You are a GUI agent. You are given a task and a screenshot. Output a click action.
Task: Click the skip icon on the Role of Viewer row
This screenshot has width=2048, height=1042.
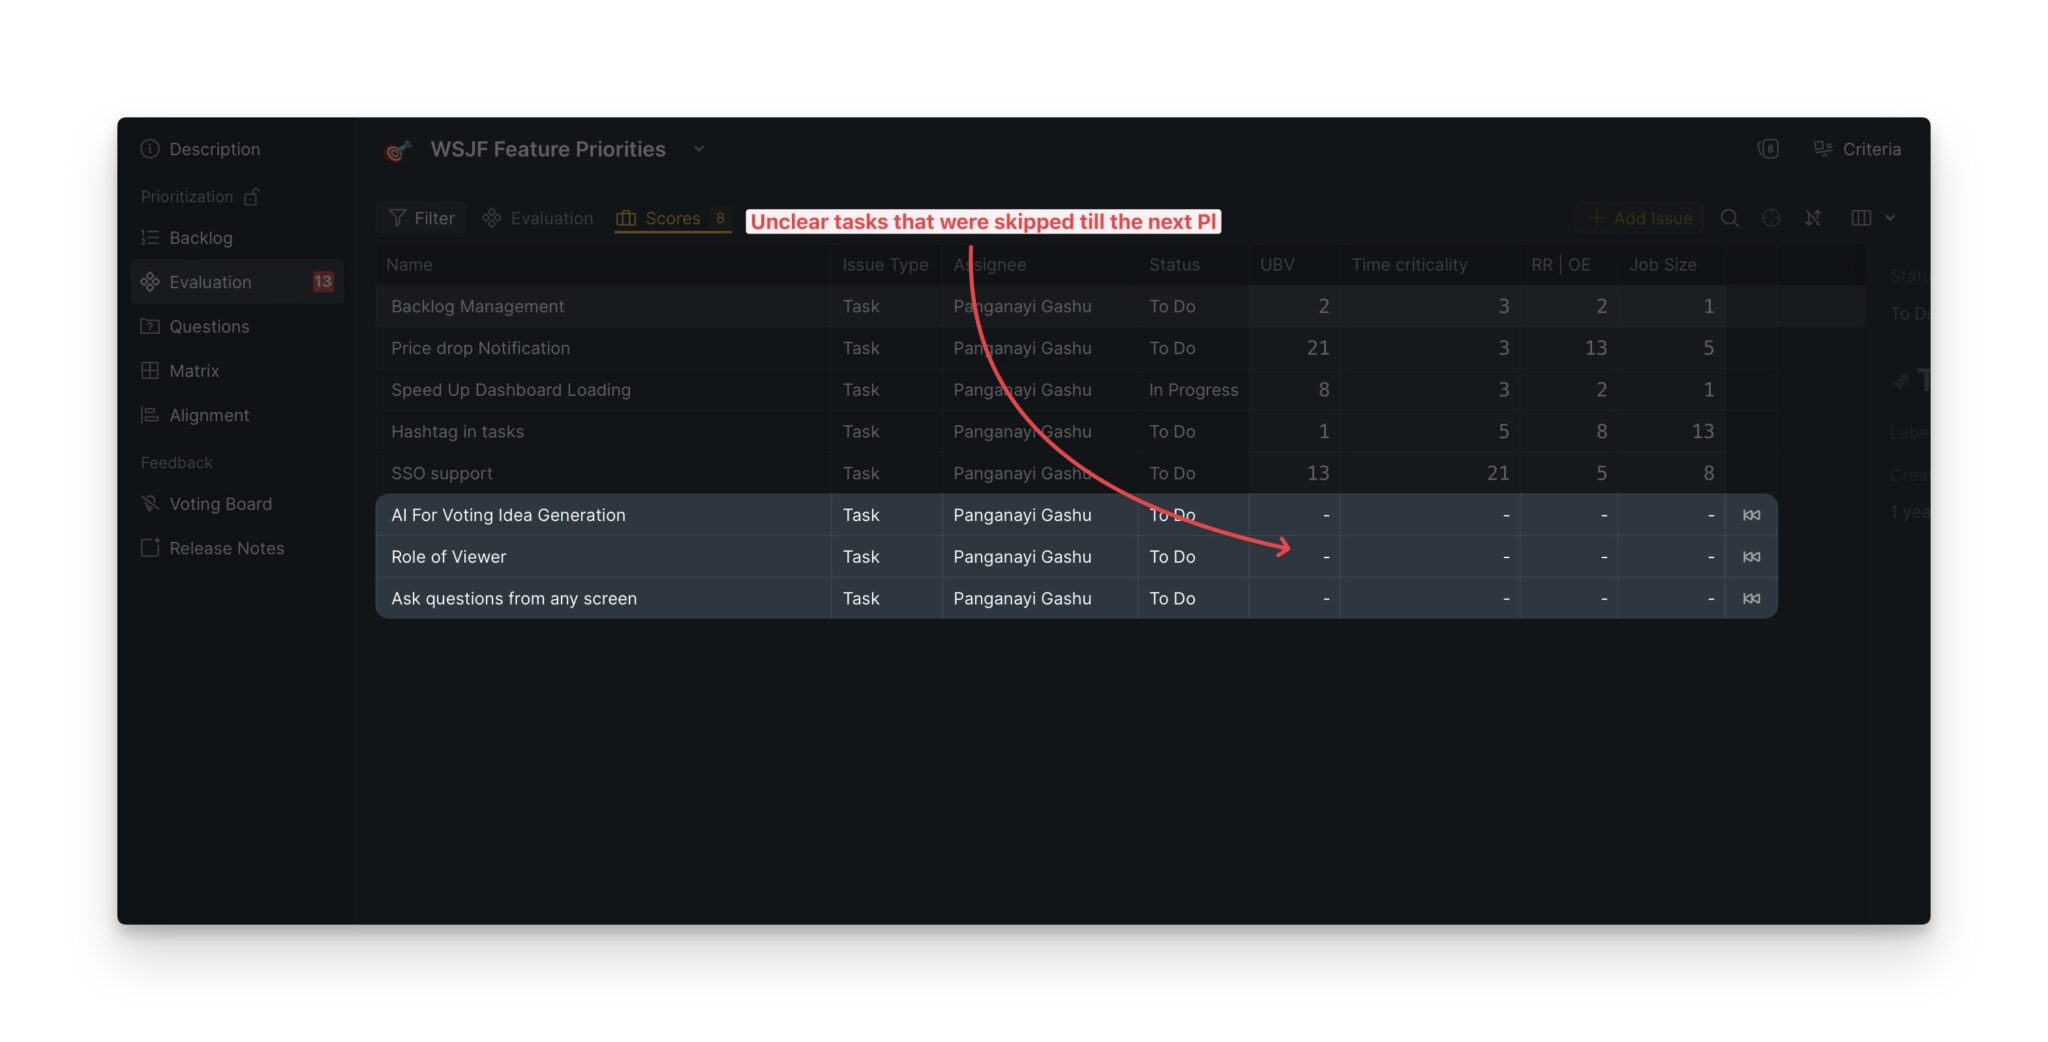1752,557
